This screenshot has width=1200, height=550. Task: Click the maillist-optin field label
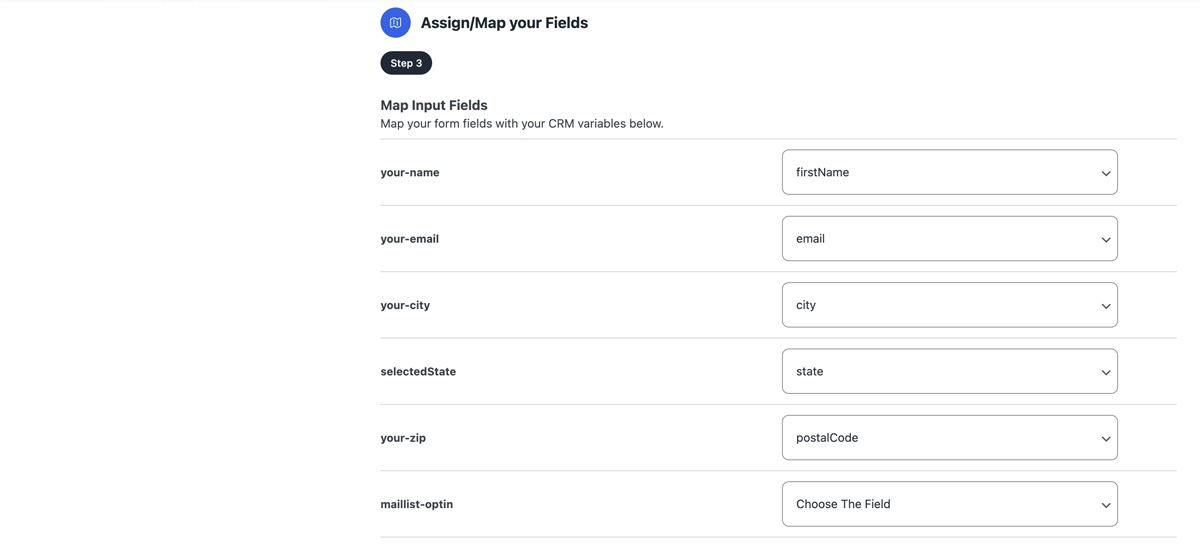click(417, 504)
